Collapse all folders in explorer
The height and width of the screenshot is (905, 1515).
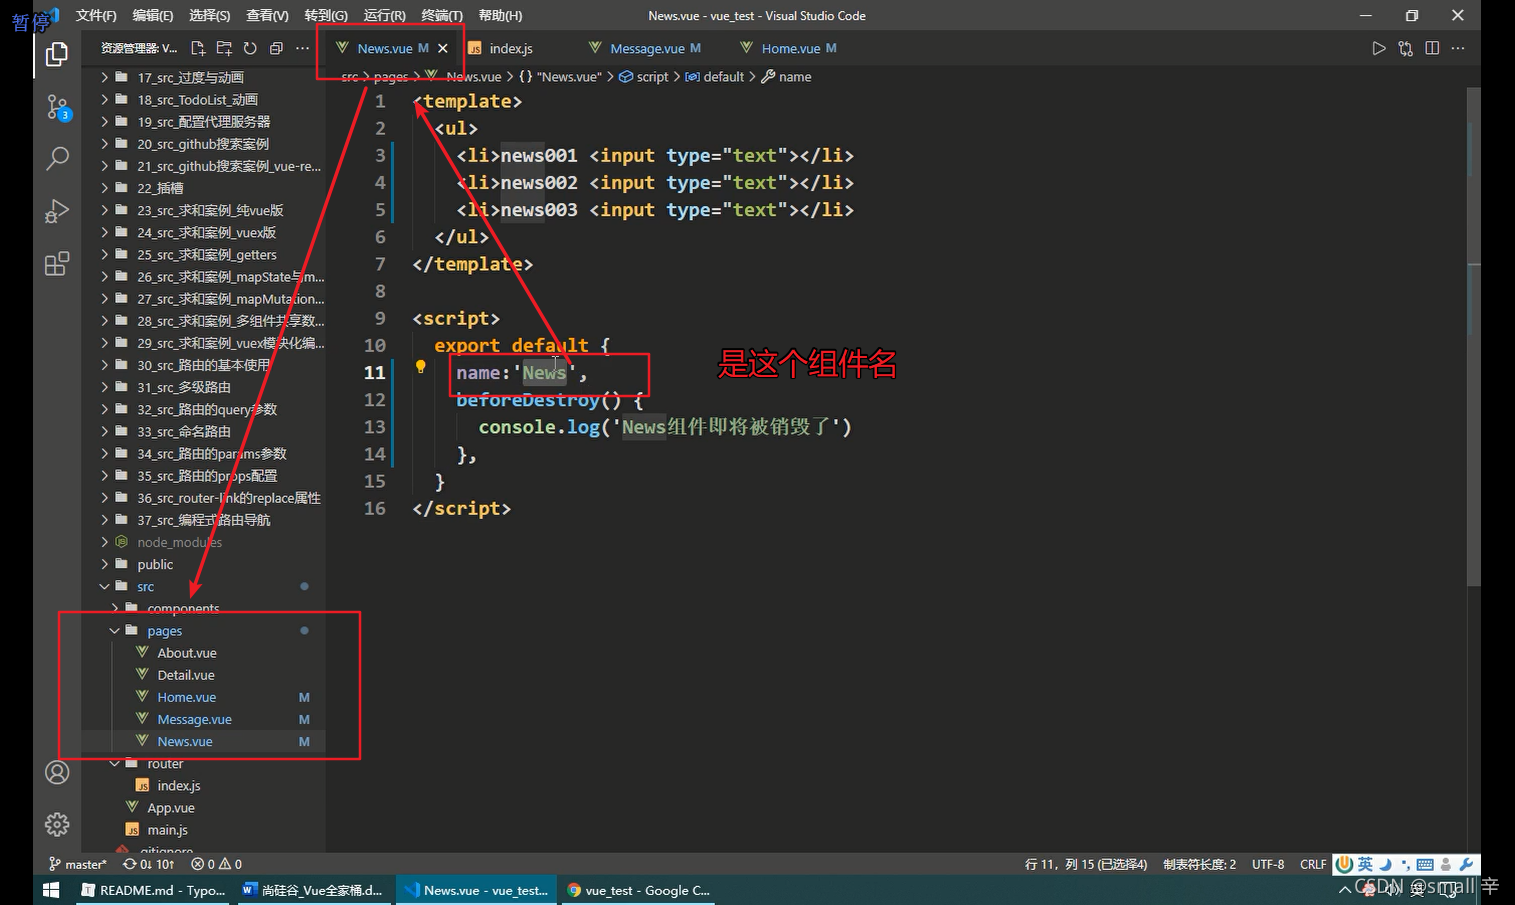click(276, 48)
